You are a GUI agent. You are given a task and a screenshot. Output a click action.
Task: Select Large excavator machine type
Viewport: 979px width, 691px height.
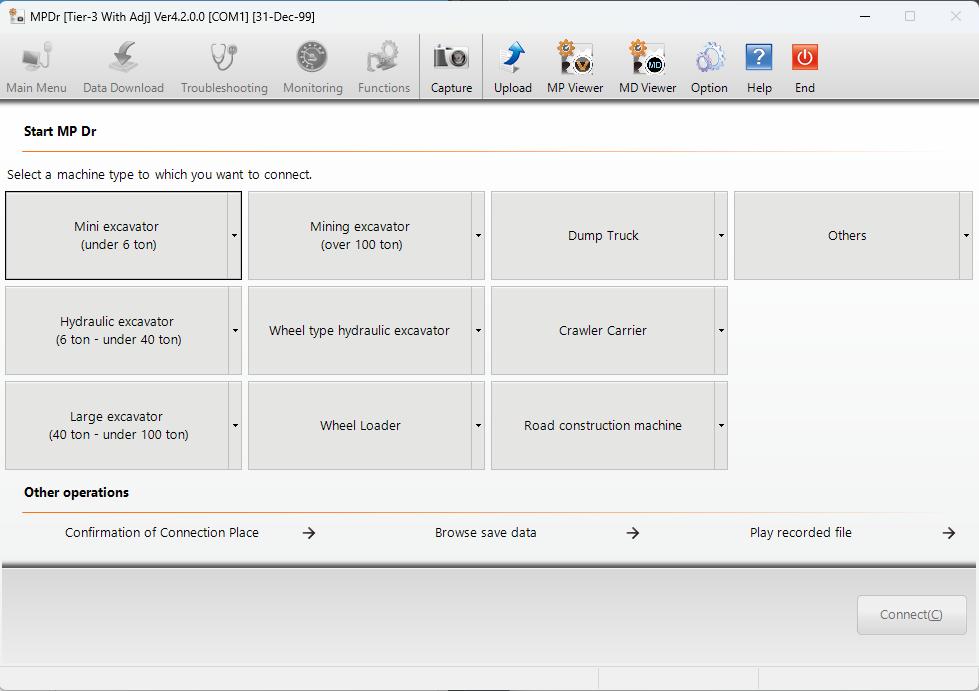pos(118,426)
